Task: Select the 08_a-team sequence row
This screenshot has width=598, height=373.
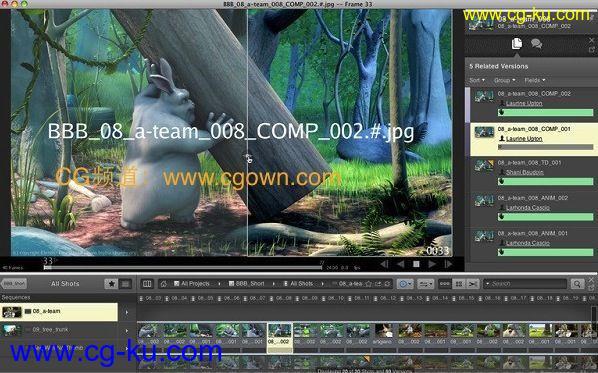Action: [x=59, y=312]
